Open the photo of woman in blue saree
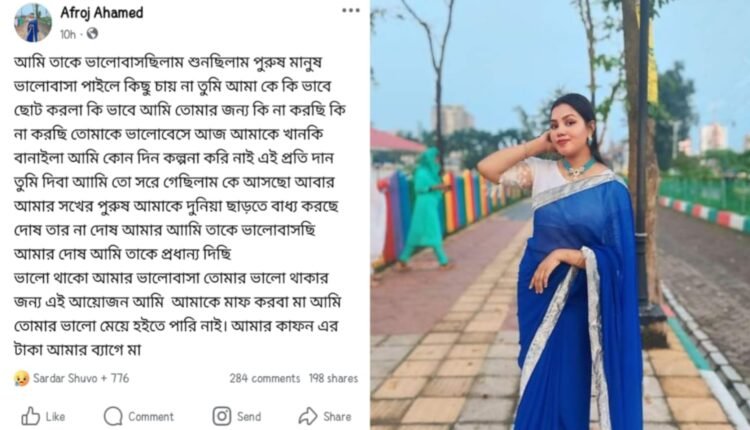Screen dimensions: 750x430 pyautogui.click(x=560, y=215)
